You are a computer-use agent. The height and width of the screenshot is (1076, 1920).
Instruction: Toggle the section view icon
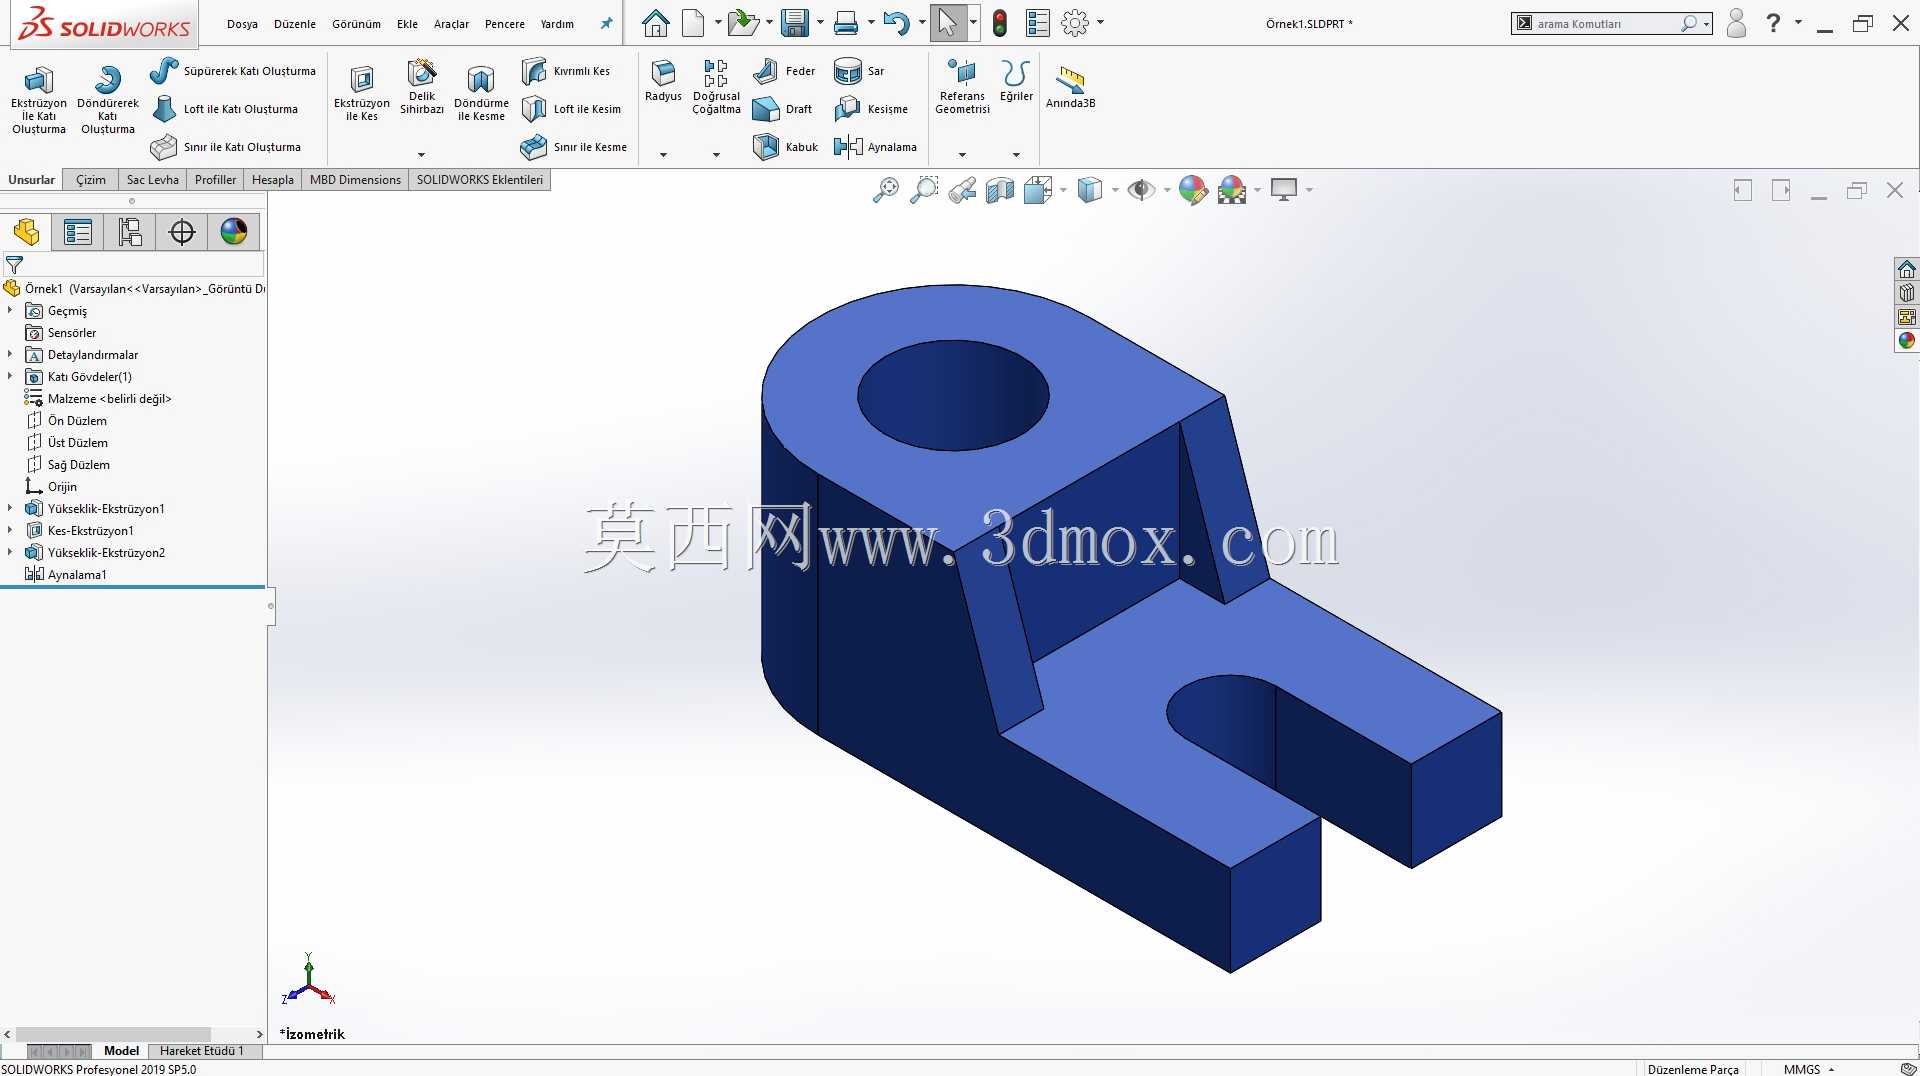tap(1000, 190)
